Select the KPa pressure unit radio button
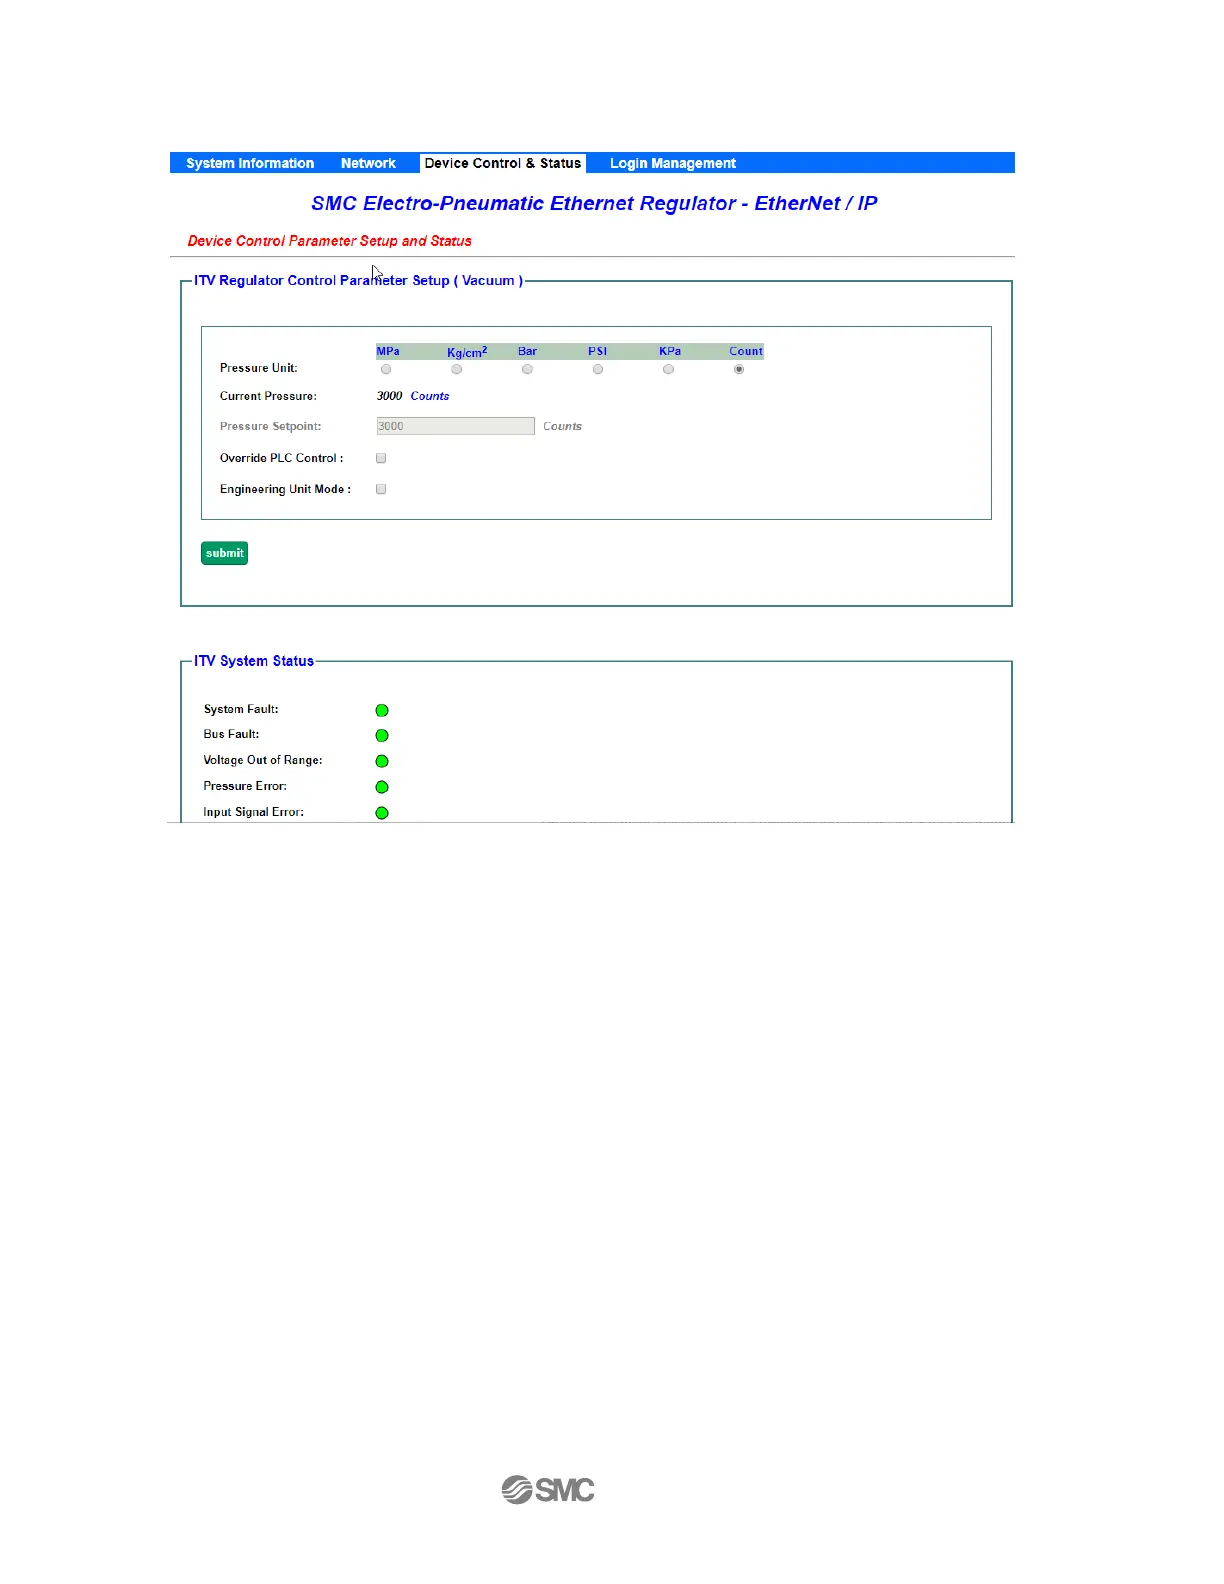 [x=668, y=369]
